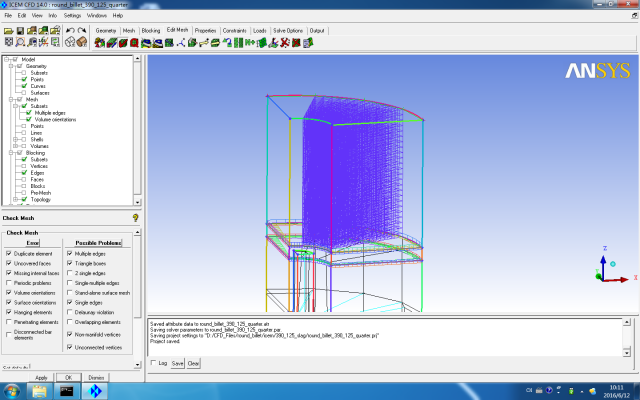This screenshot has height=400, width=640.
Task: Click Clear button in message window
Action: 194,363
